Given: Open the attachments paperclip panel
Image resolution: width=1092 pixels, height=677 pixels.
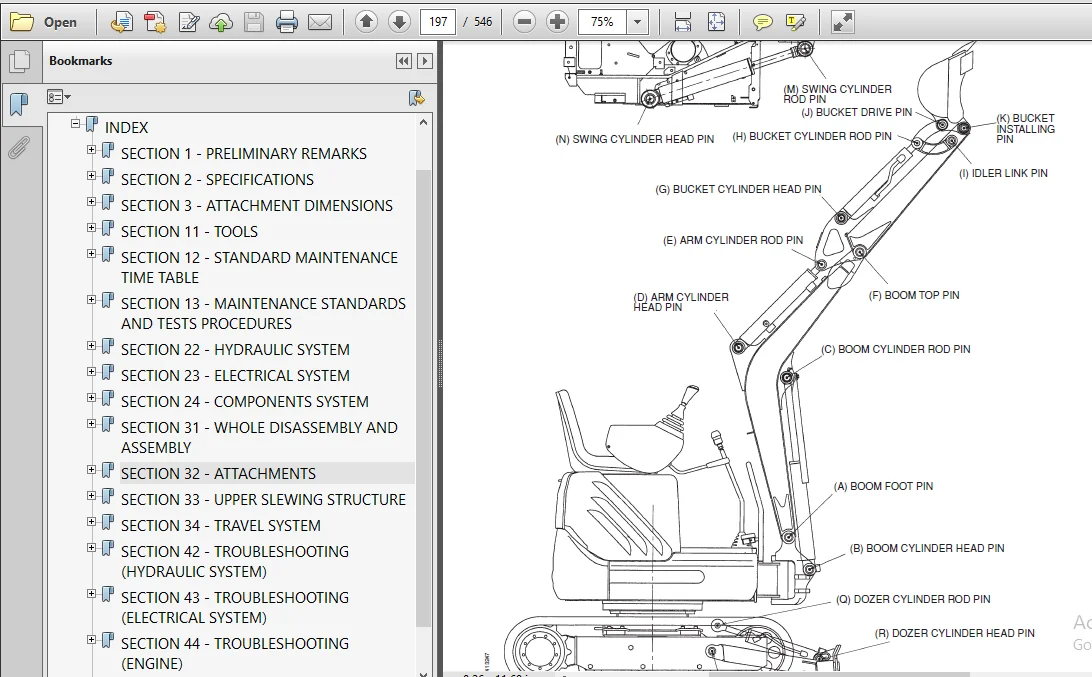Looking at the screenshot, I should 20,148.
